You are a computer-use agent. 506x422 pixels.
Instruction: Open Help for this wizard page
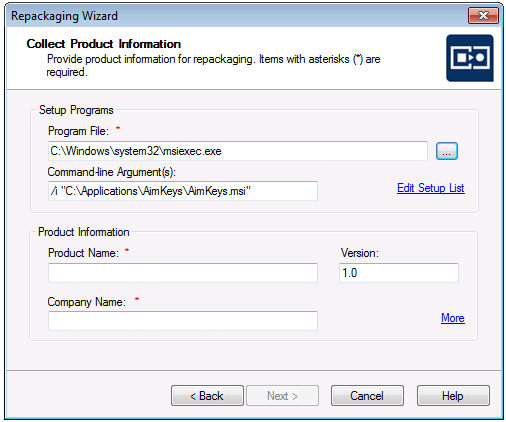[x=453, y=396]
